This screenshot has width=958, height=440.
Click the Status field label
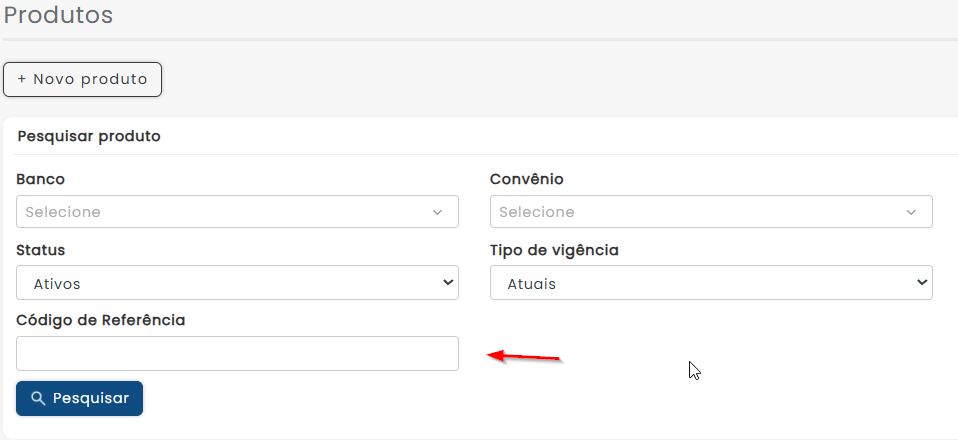click(x=41, y=249)
